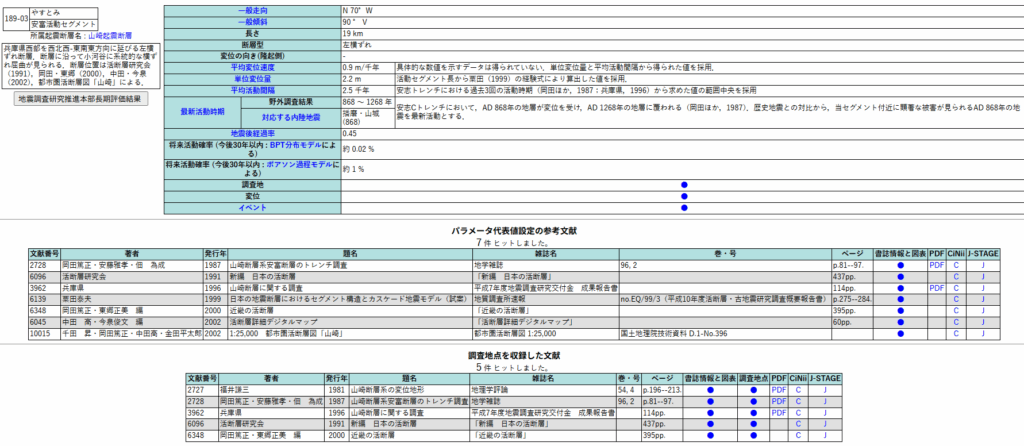Click the 書誌情報と図表 dot for reference 2727
This screenshot has height=446, width=1024.
coord(708,391)
